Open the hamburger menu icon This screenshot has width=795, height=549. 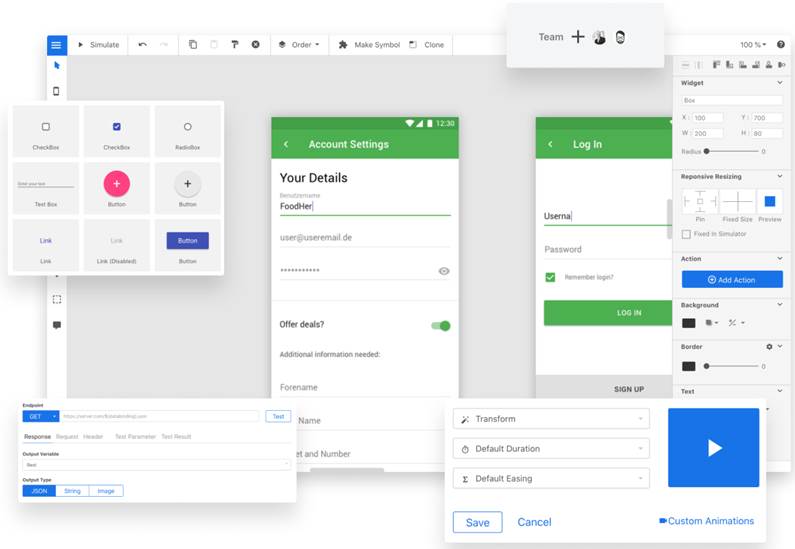click(x=56, y=45)
